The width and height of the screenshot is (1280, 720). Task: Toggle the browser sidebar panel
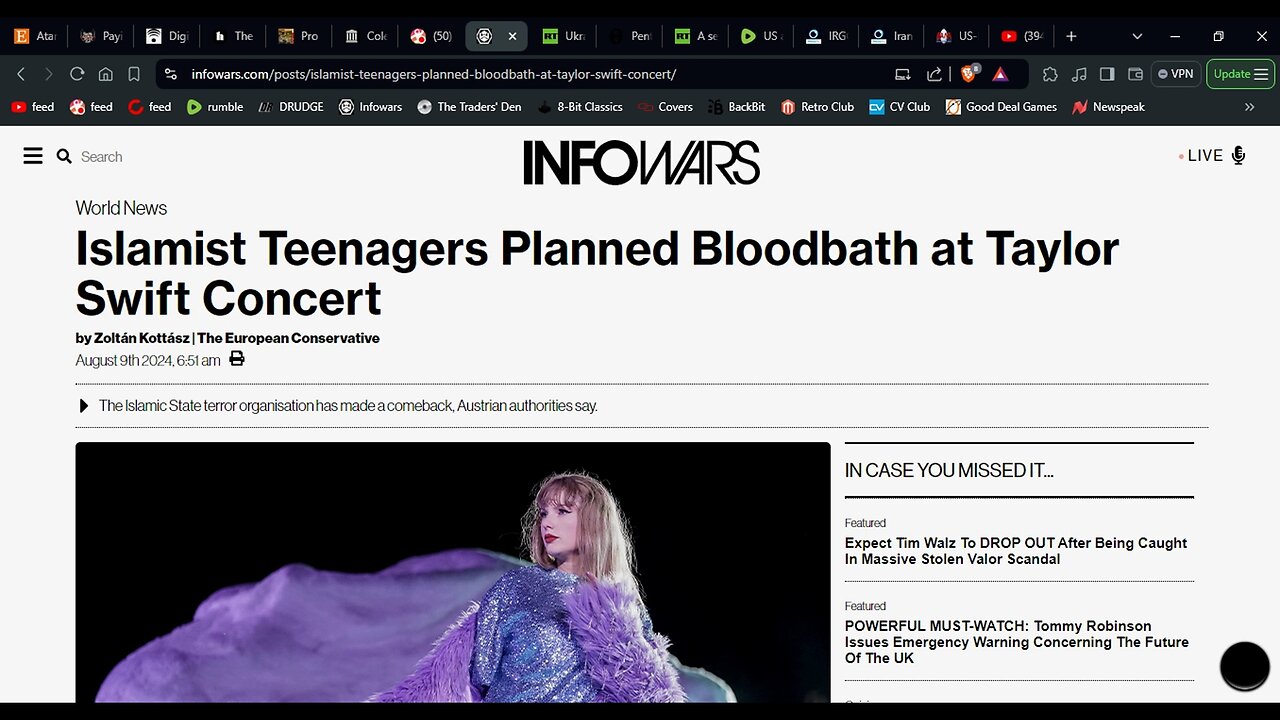coord(1107,74)
